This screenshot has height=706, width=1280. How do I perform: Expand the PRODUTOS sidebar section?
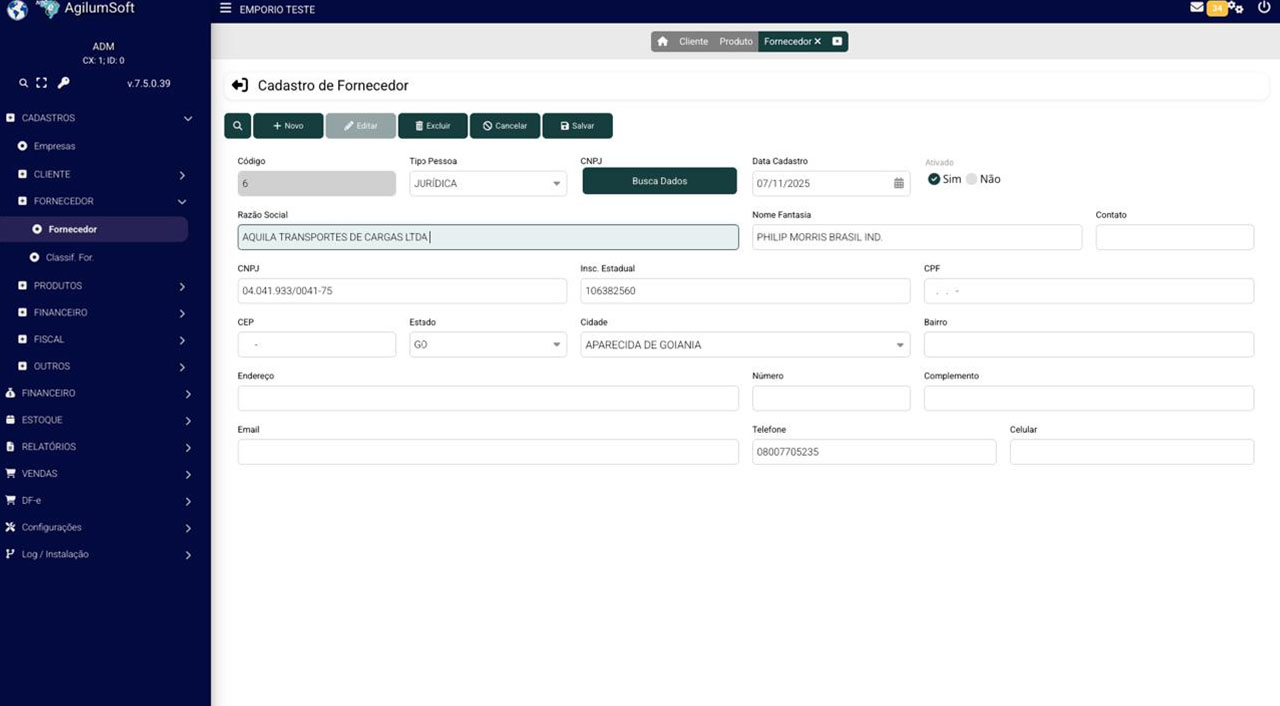[100, 286]
